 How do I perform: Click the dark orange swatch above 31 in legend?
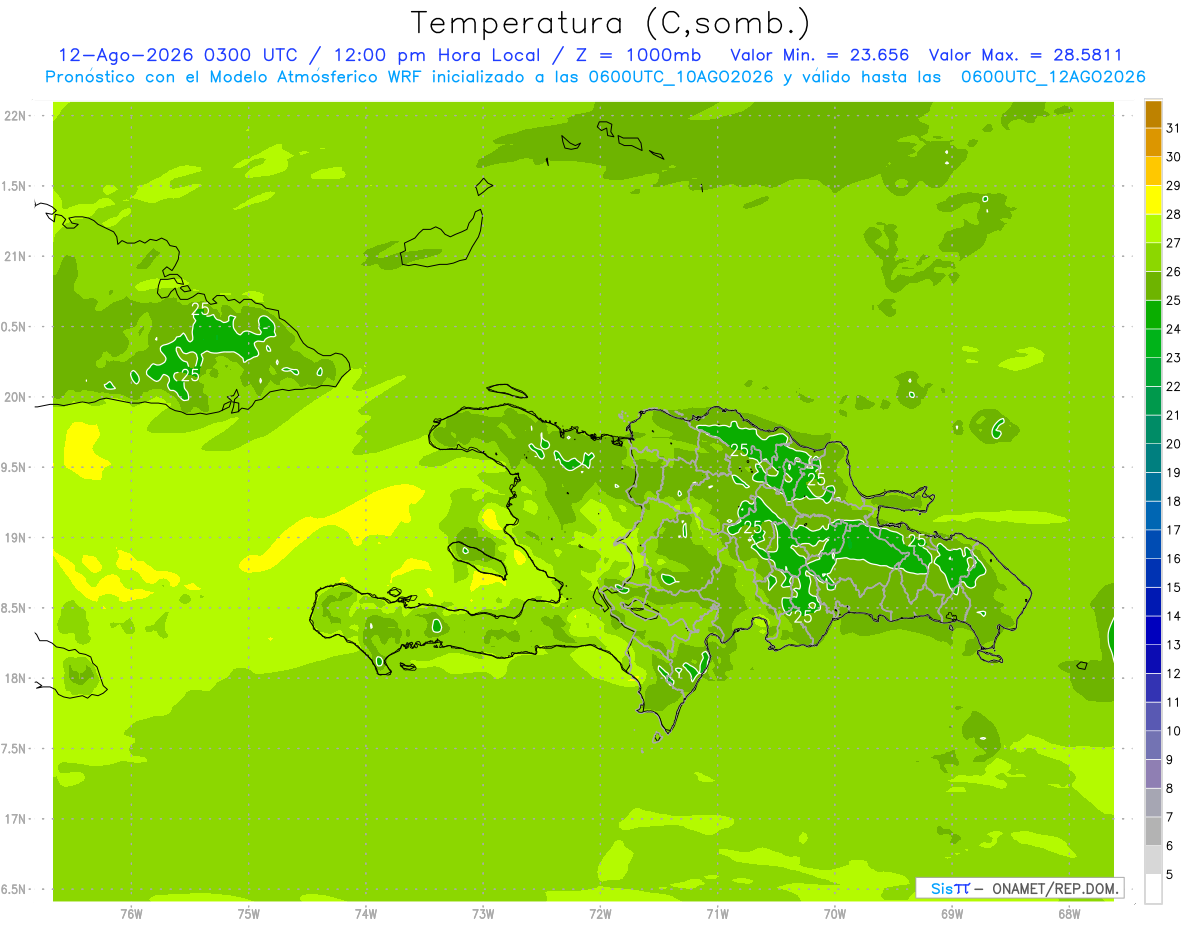coord(1153,114)
